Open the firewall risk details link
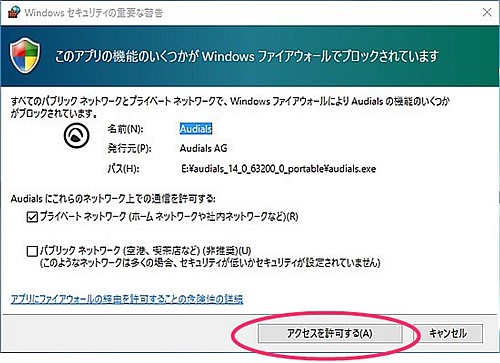This screenshot has width=500, height=363. coord(127,299)
